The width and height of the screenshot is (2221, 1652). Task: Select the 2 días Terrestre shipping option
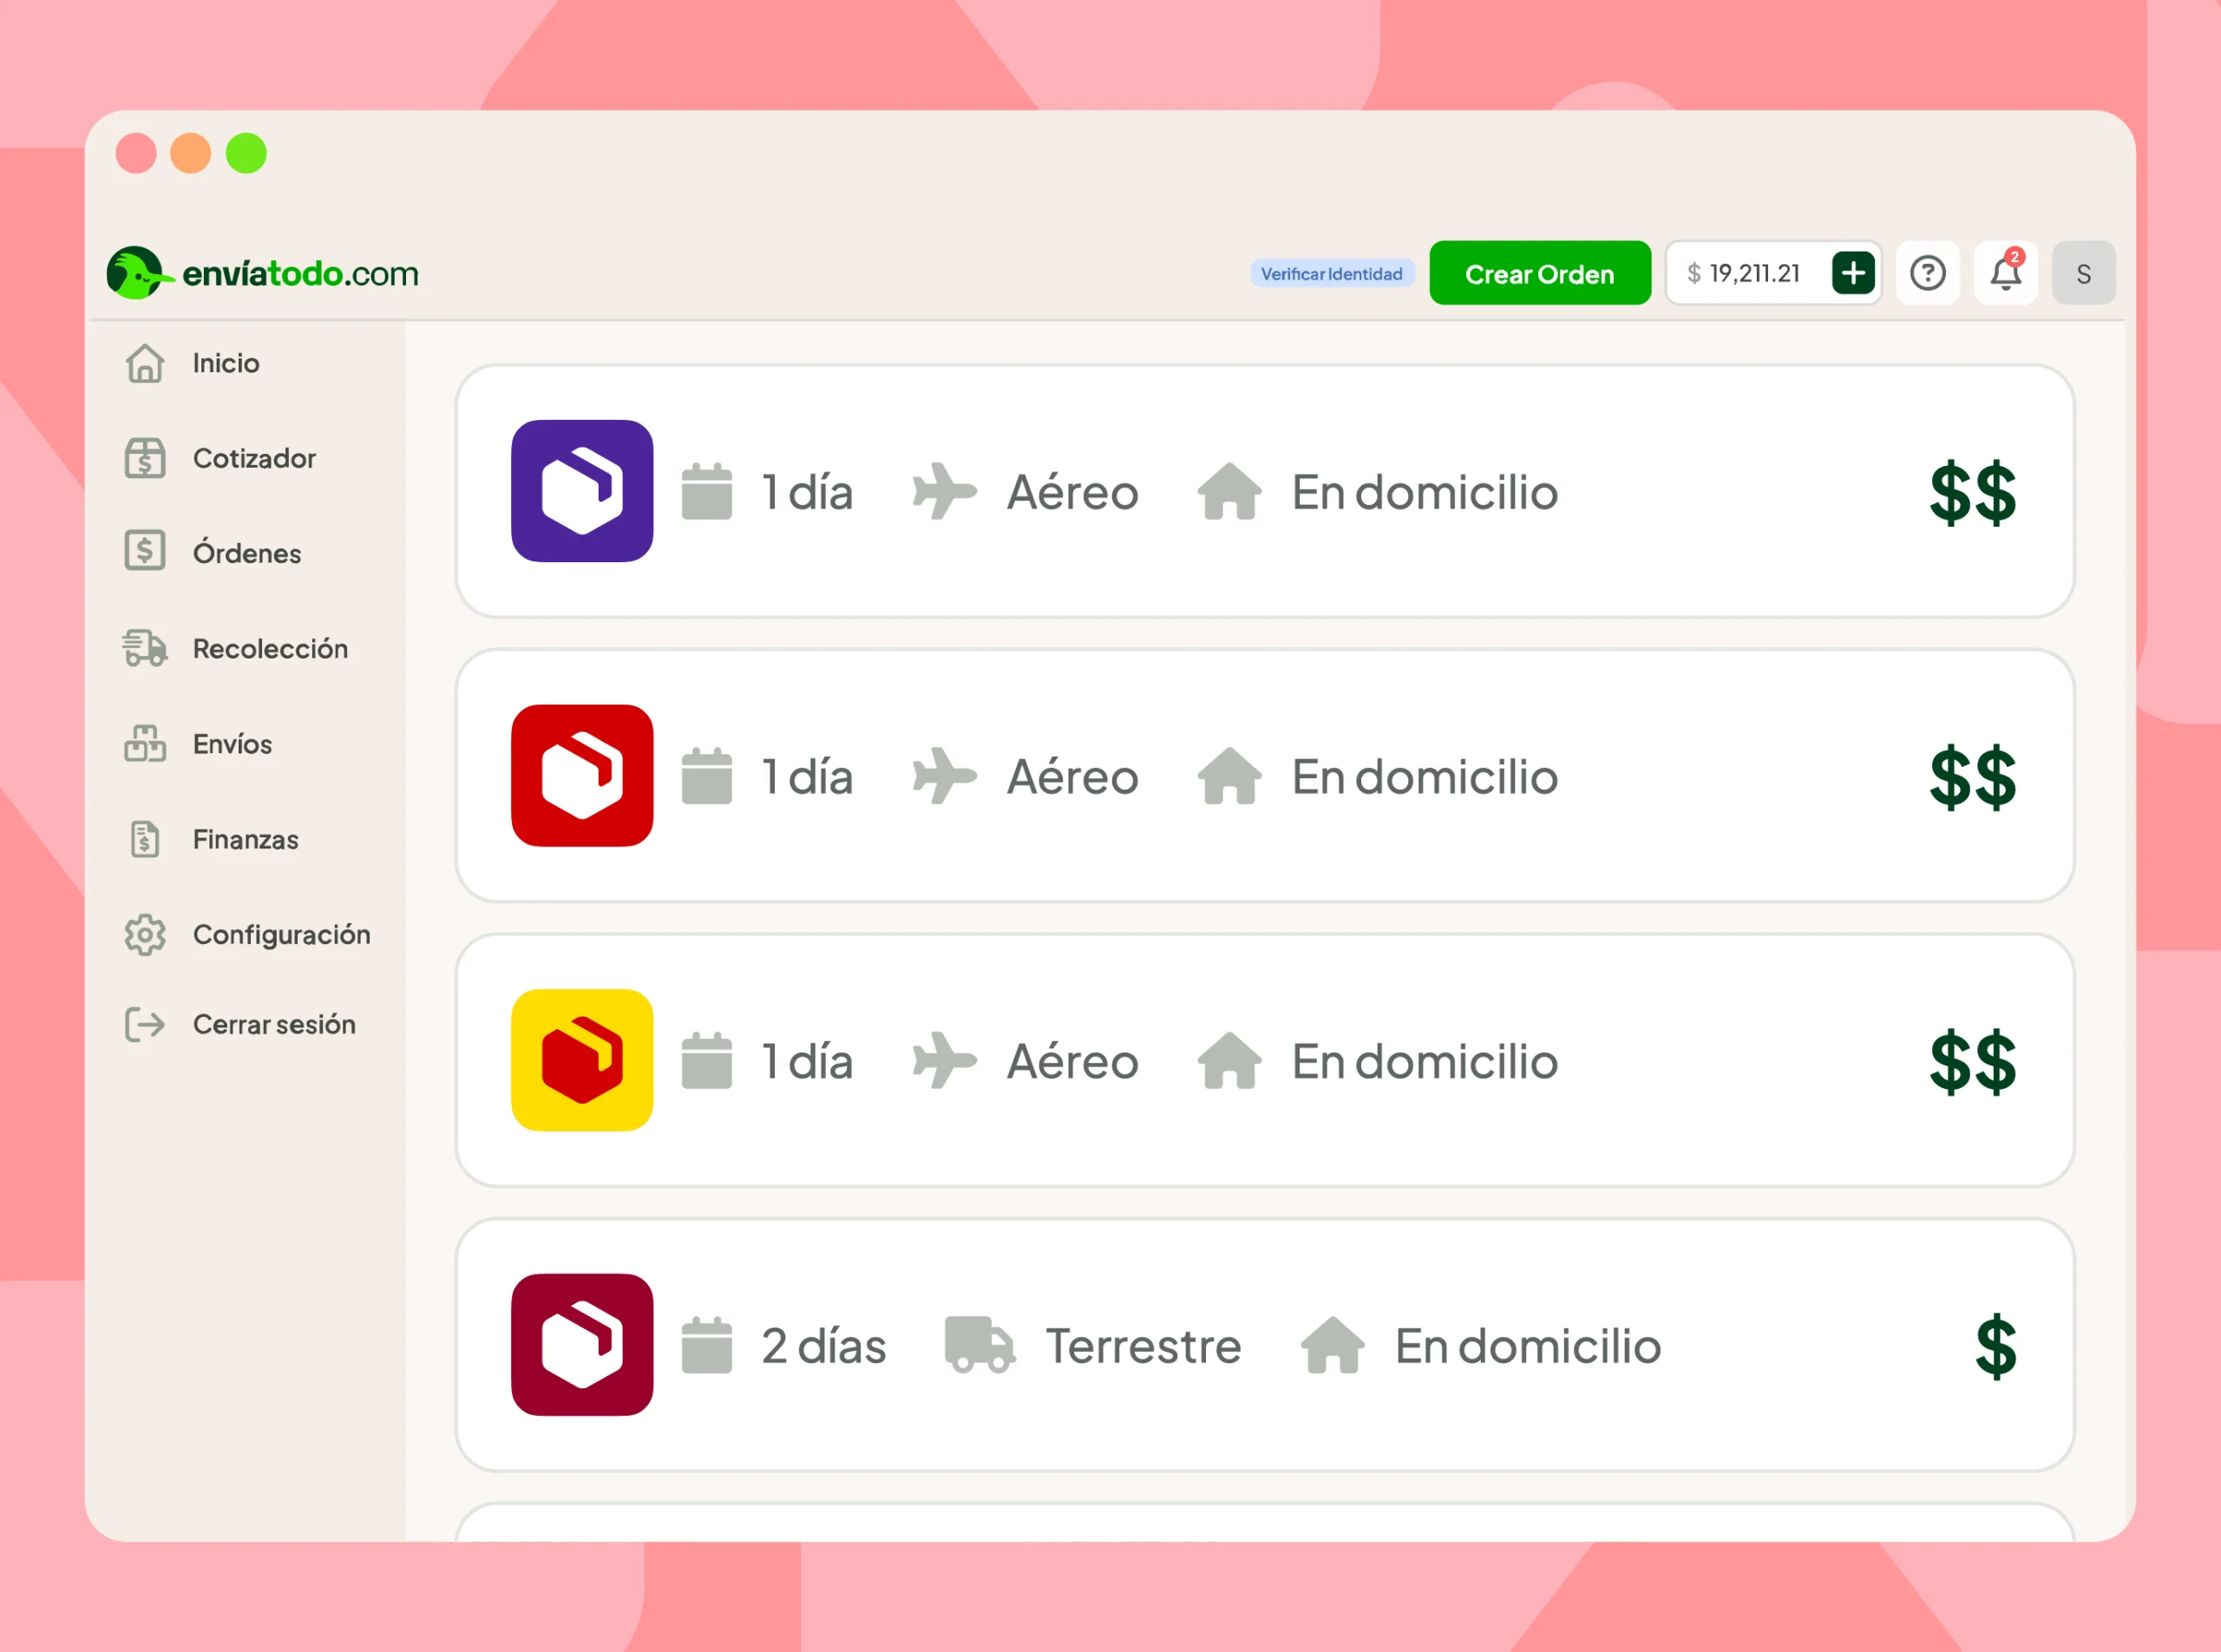pyautogui.click(x=1264, y=1345)
